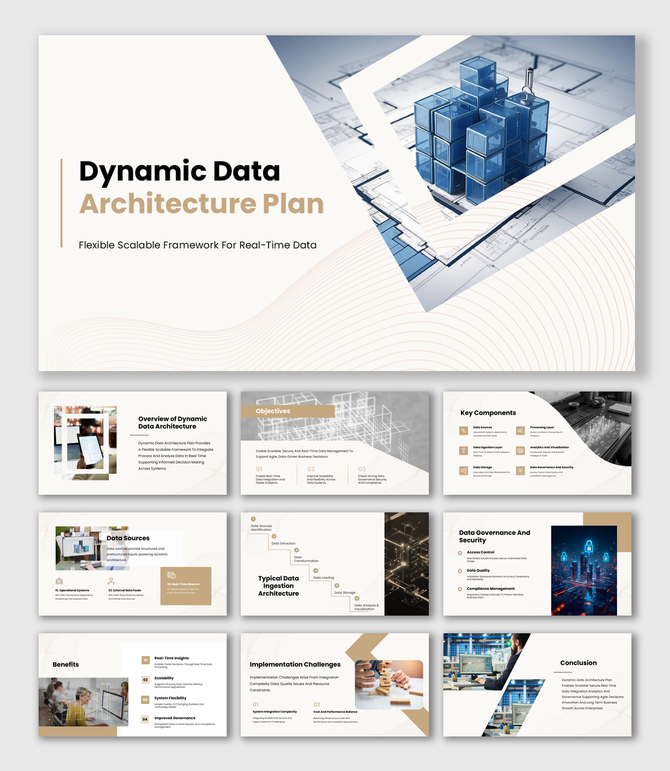Select the 'Benefits' heading
670x771 pixels.
pyautogui.click(x=65, y=664)
